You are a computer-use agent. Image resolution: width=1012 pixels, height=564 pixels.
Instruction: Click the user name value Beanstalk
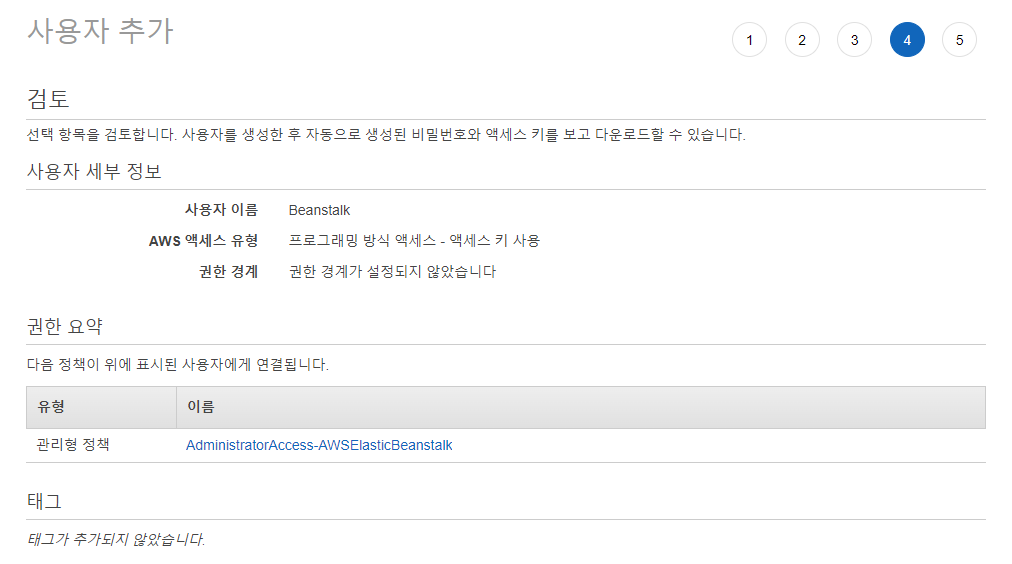click(x=319, y=210)
